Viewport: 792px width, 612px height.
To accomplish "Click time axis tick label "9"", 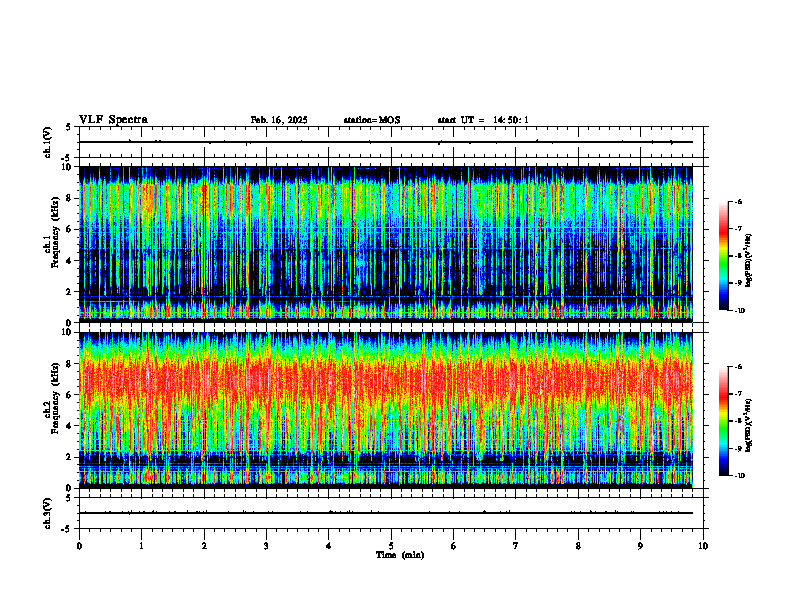I will point(640,546).
